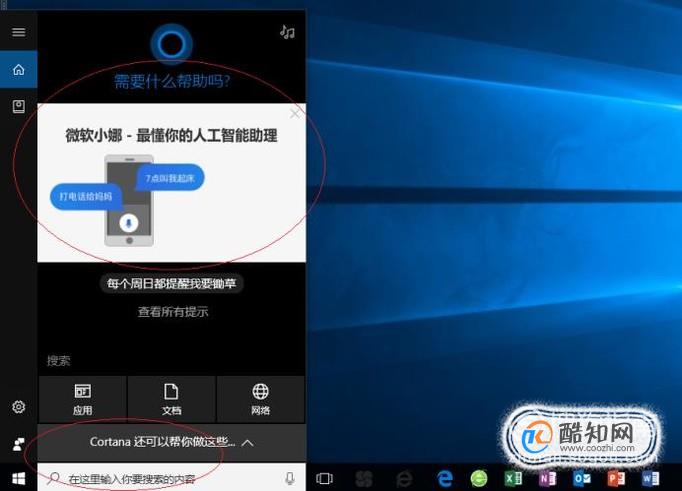Launch PowerPoint from taskbar

point(616,478)
